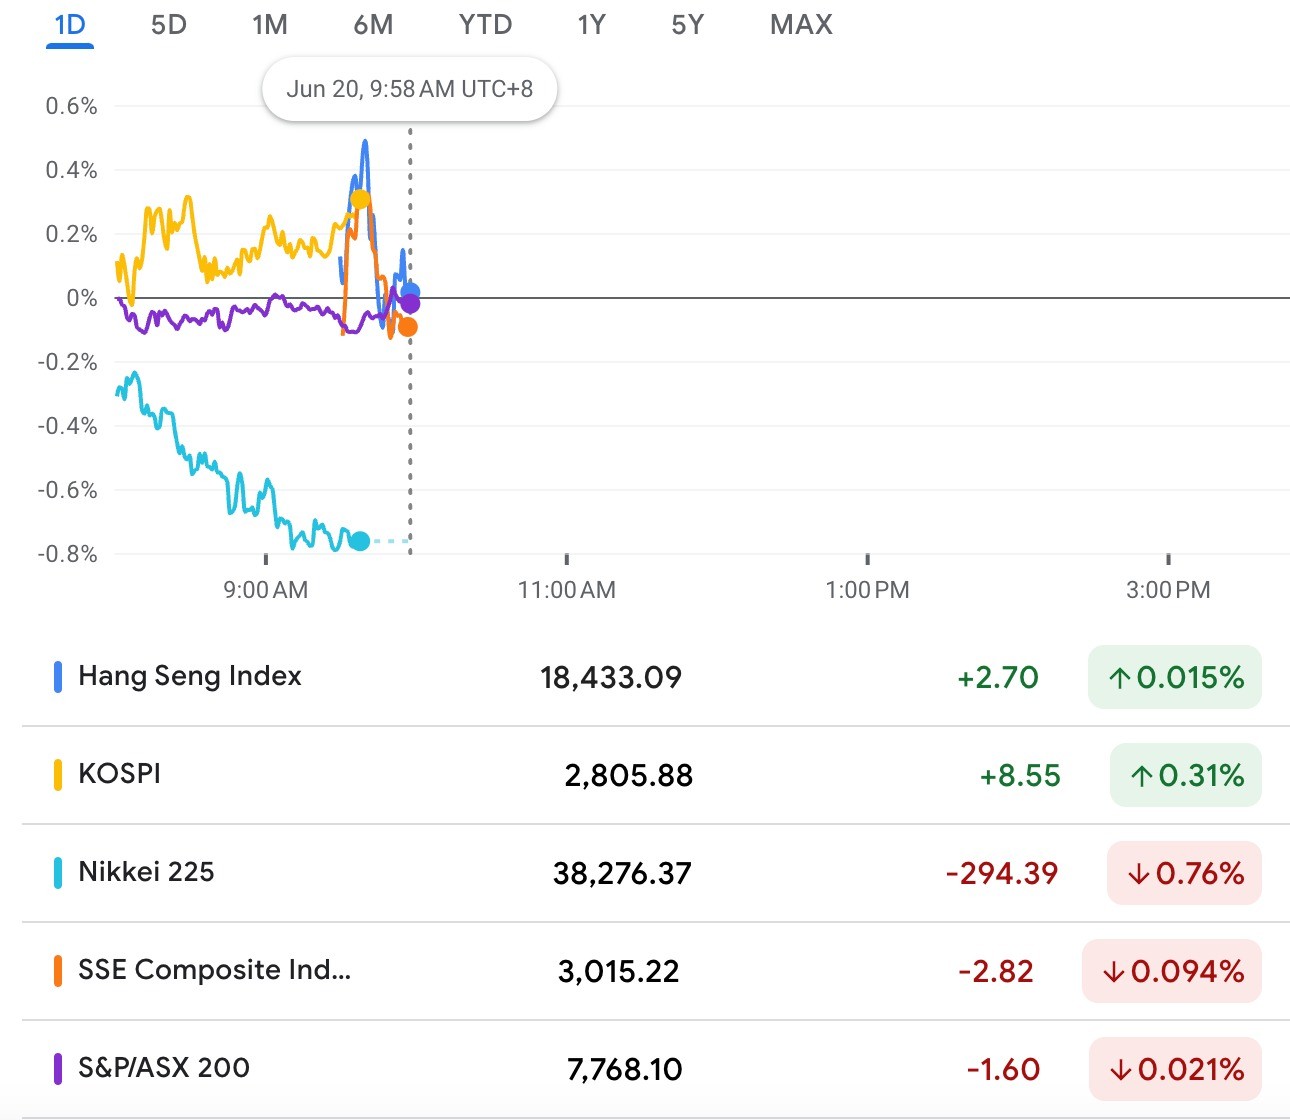This screenshot has height=1120, width=1290.
Task: Click the yellow KOSPI data point dot
Action: 360,200
